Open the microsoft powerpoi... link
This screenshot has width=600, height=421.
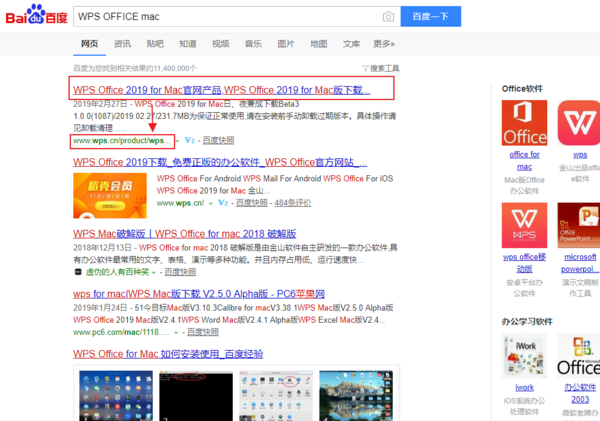[580, 263]
